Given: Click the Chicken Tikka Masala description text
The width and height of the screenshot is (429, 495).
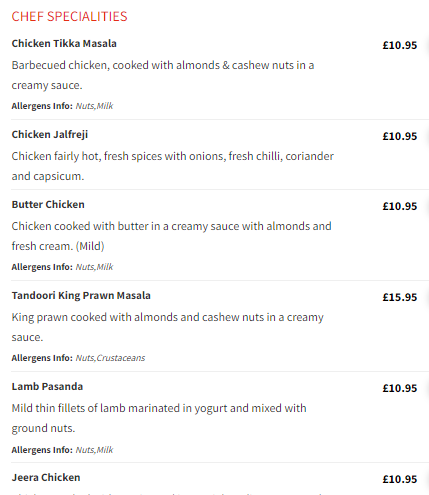Looking at the screenshot, I should [x=163, y=75].
